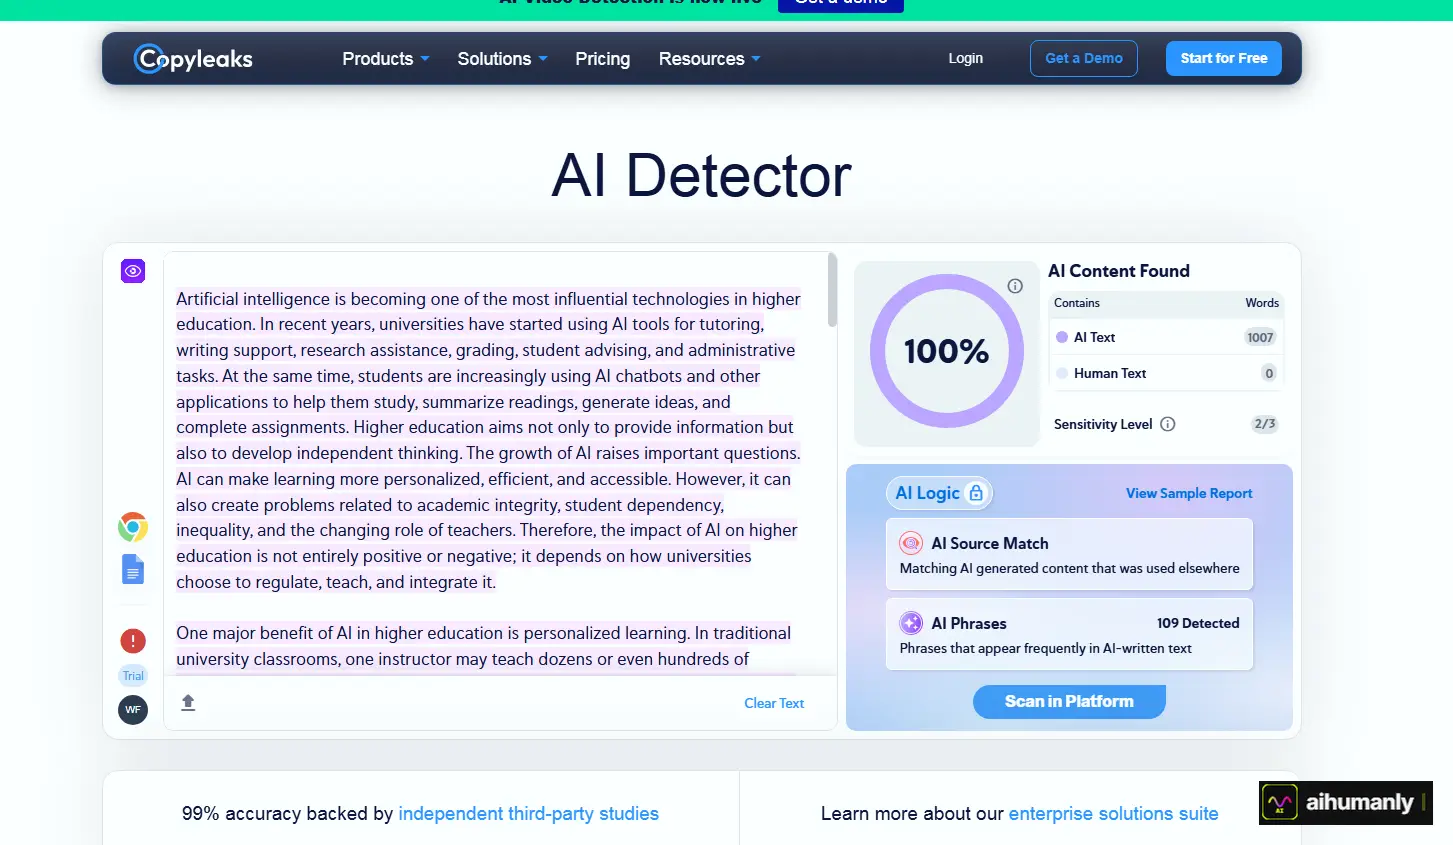Click the text box vertical scrollbar
This screenshot has width=1453, height=845.
click(832, 290)
